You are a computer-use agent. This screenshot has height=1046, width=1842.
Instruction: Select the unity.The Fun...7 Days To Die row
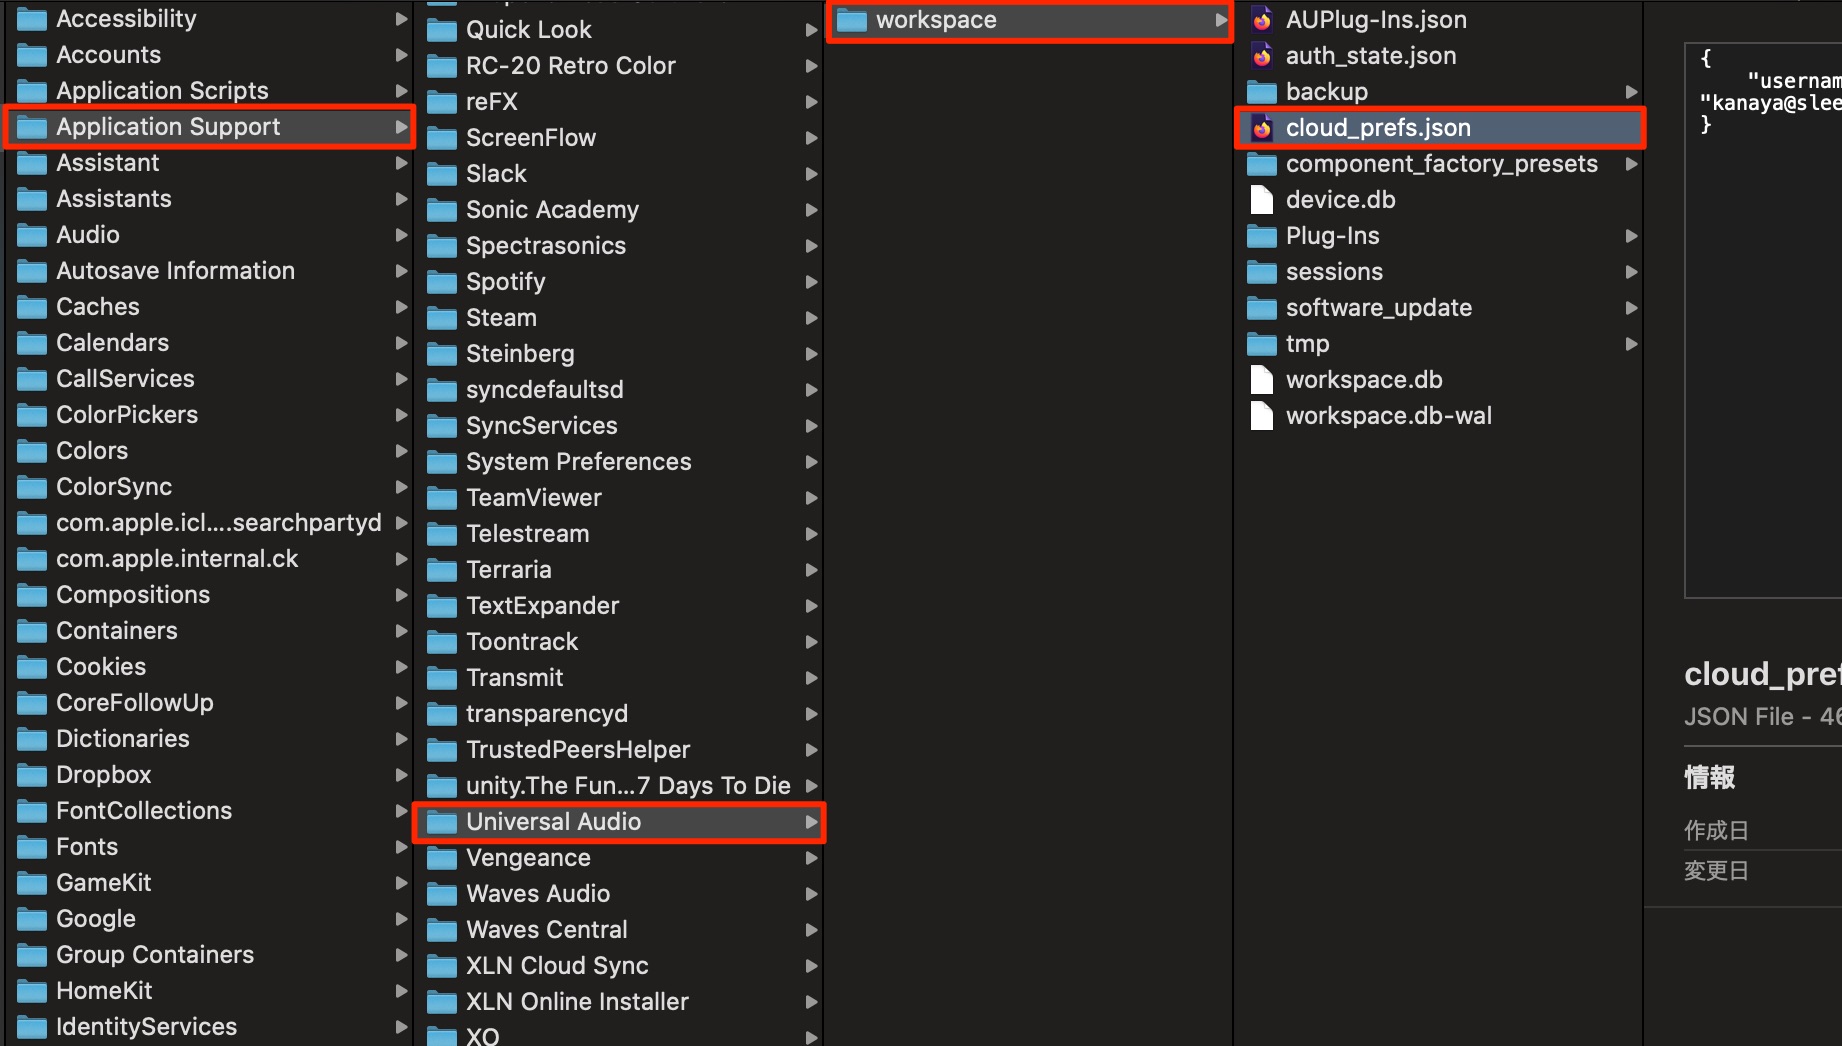[x=620, y=786]
